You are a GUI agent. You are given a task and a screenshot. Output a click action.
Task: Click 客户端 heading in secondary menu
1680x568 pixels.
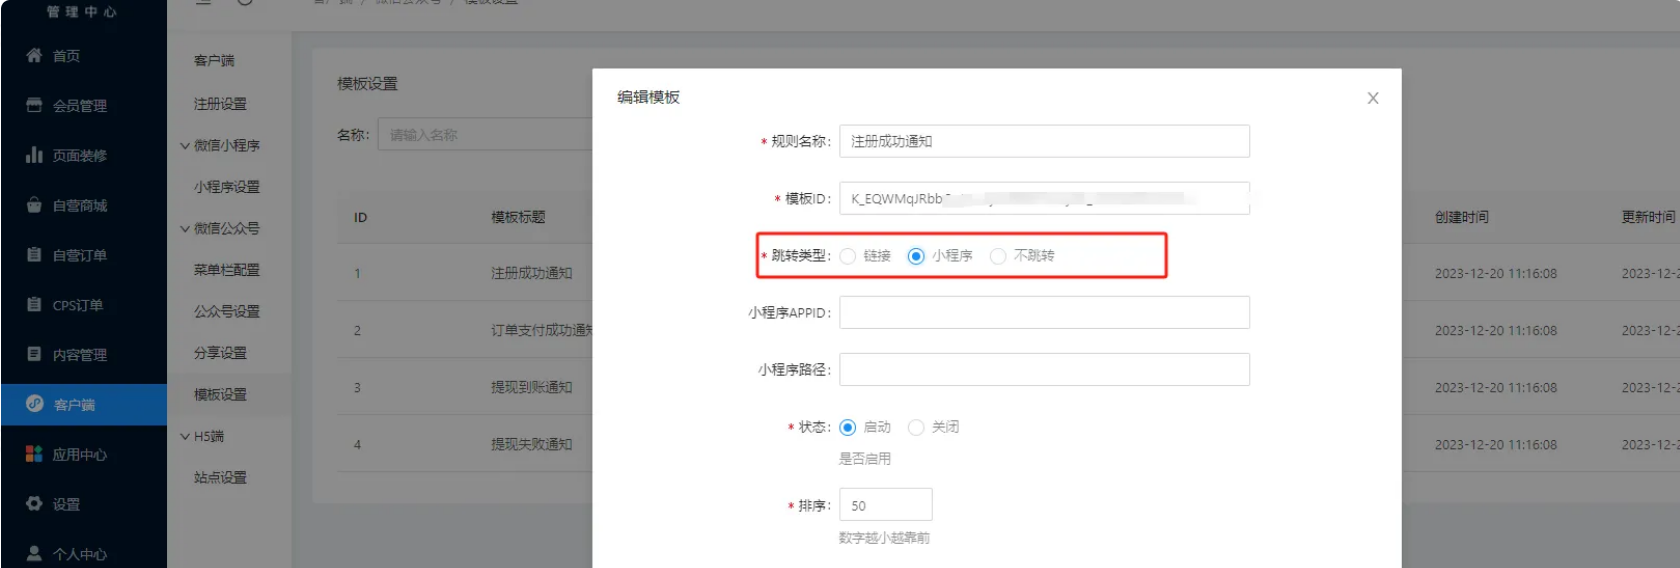(214, 61)
